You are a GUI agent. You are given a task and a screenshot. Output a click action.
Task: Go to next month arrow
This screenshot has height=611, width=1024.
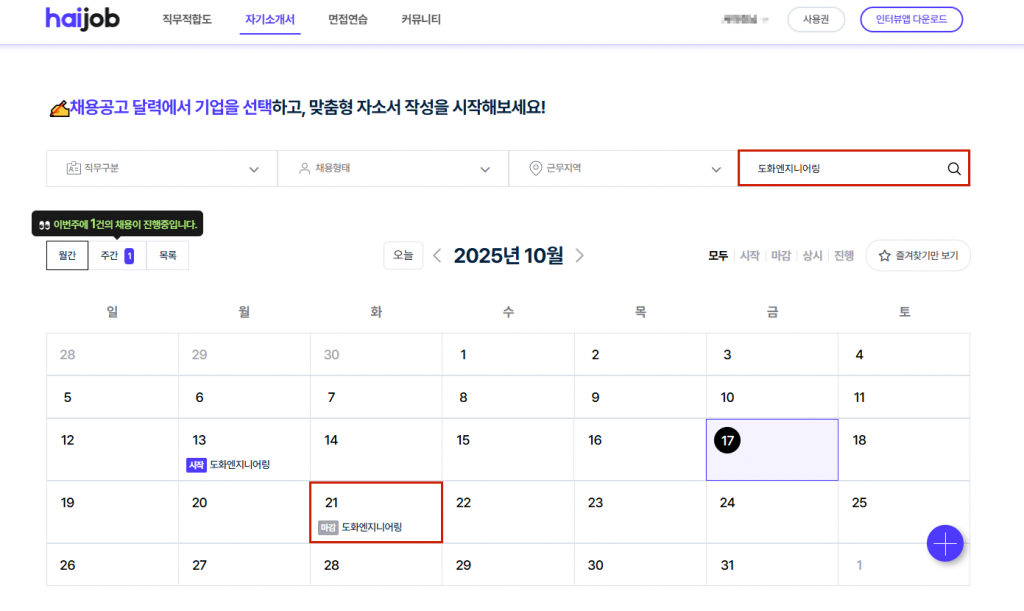580,256
